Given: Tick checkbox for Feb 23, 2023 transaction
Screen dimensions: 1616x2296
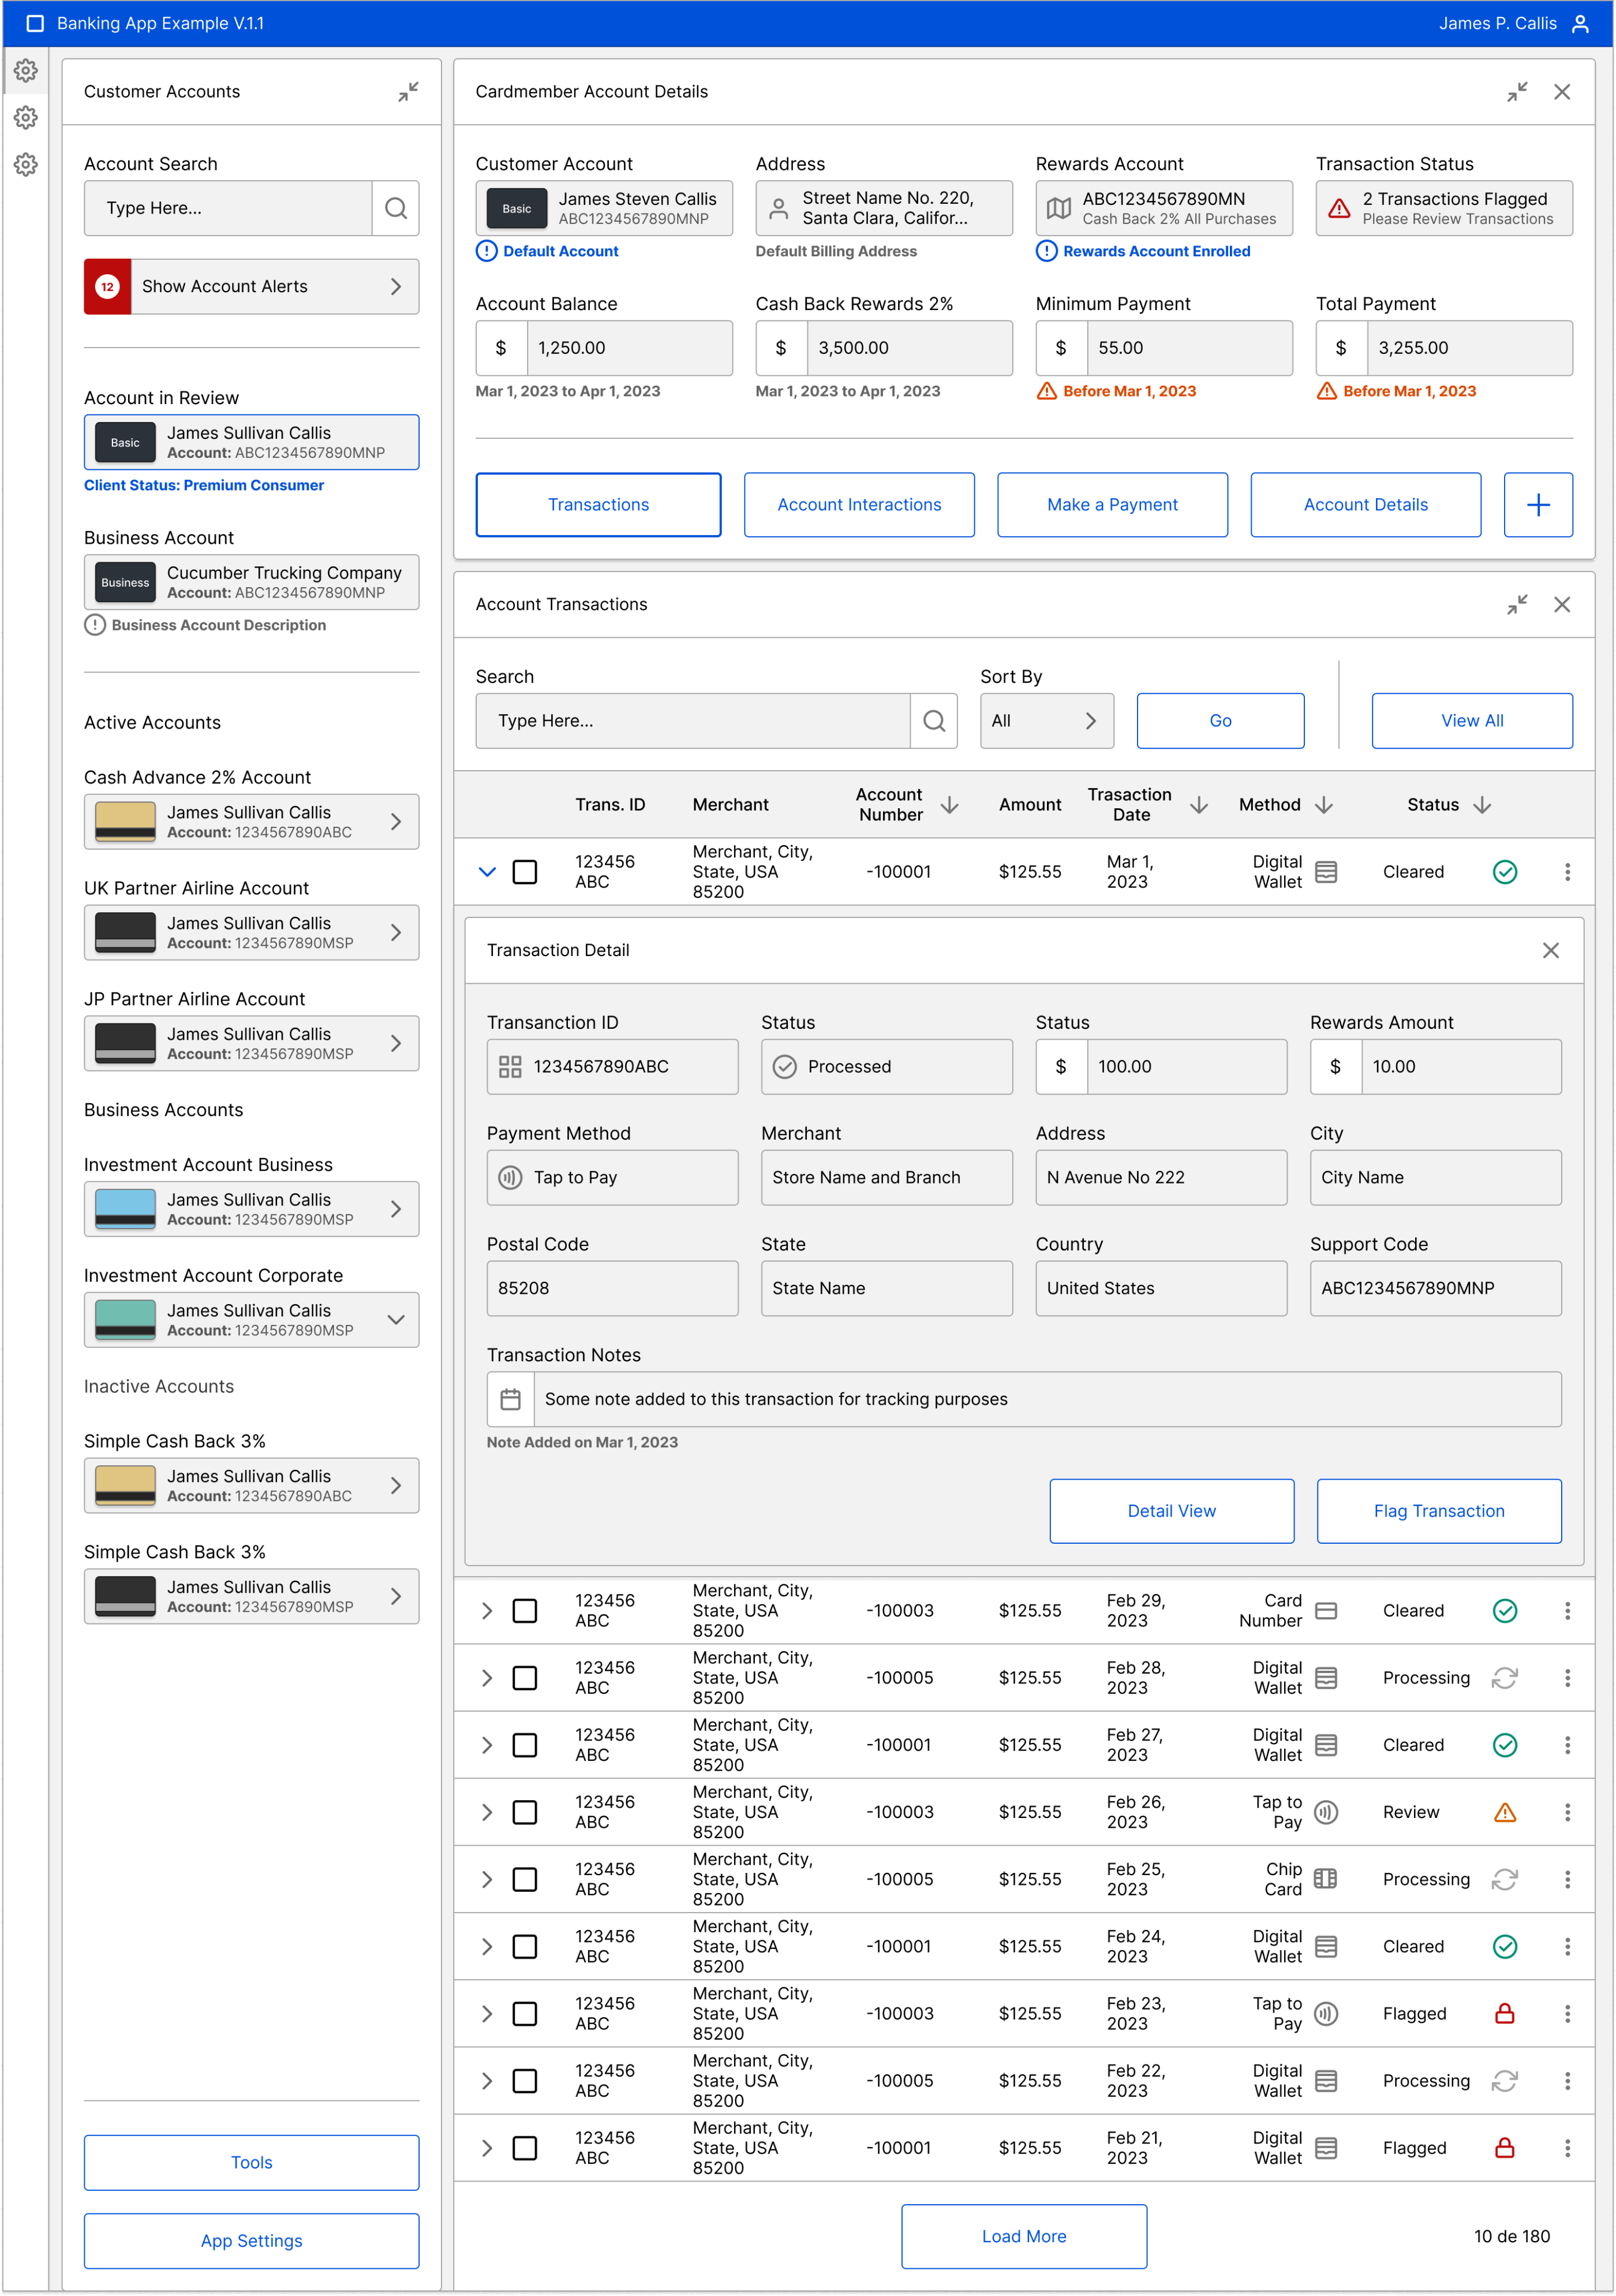Looking at the screenshot, I should (x=524, y=2013).
